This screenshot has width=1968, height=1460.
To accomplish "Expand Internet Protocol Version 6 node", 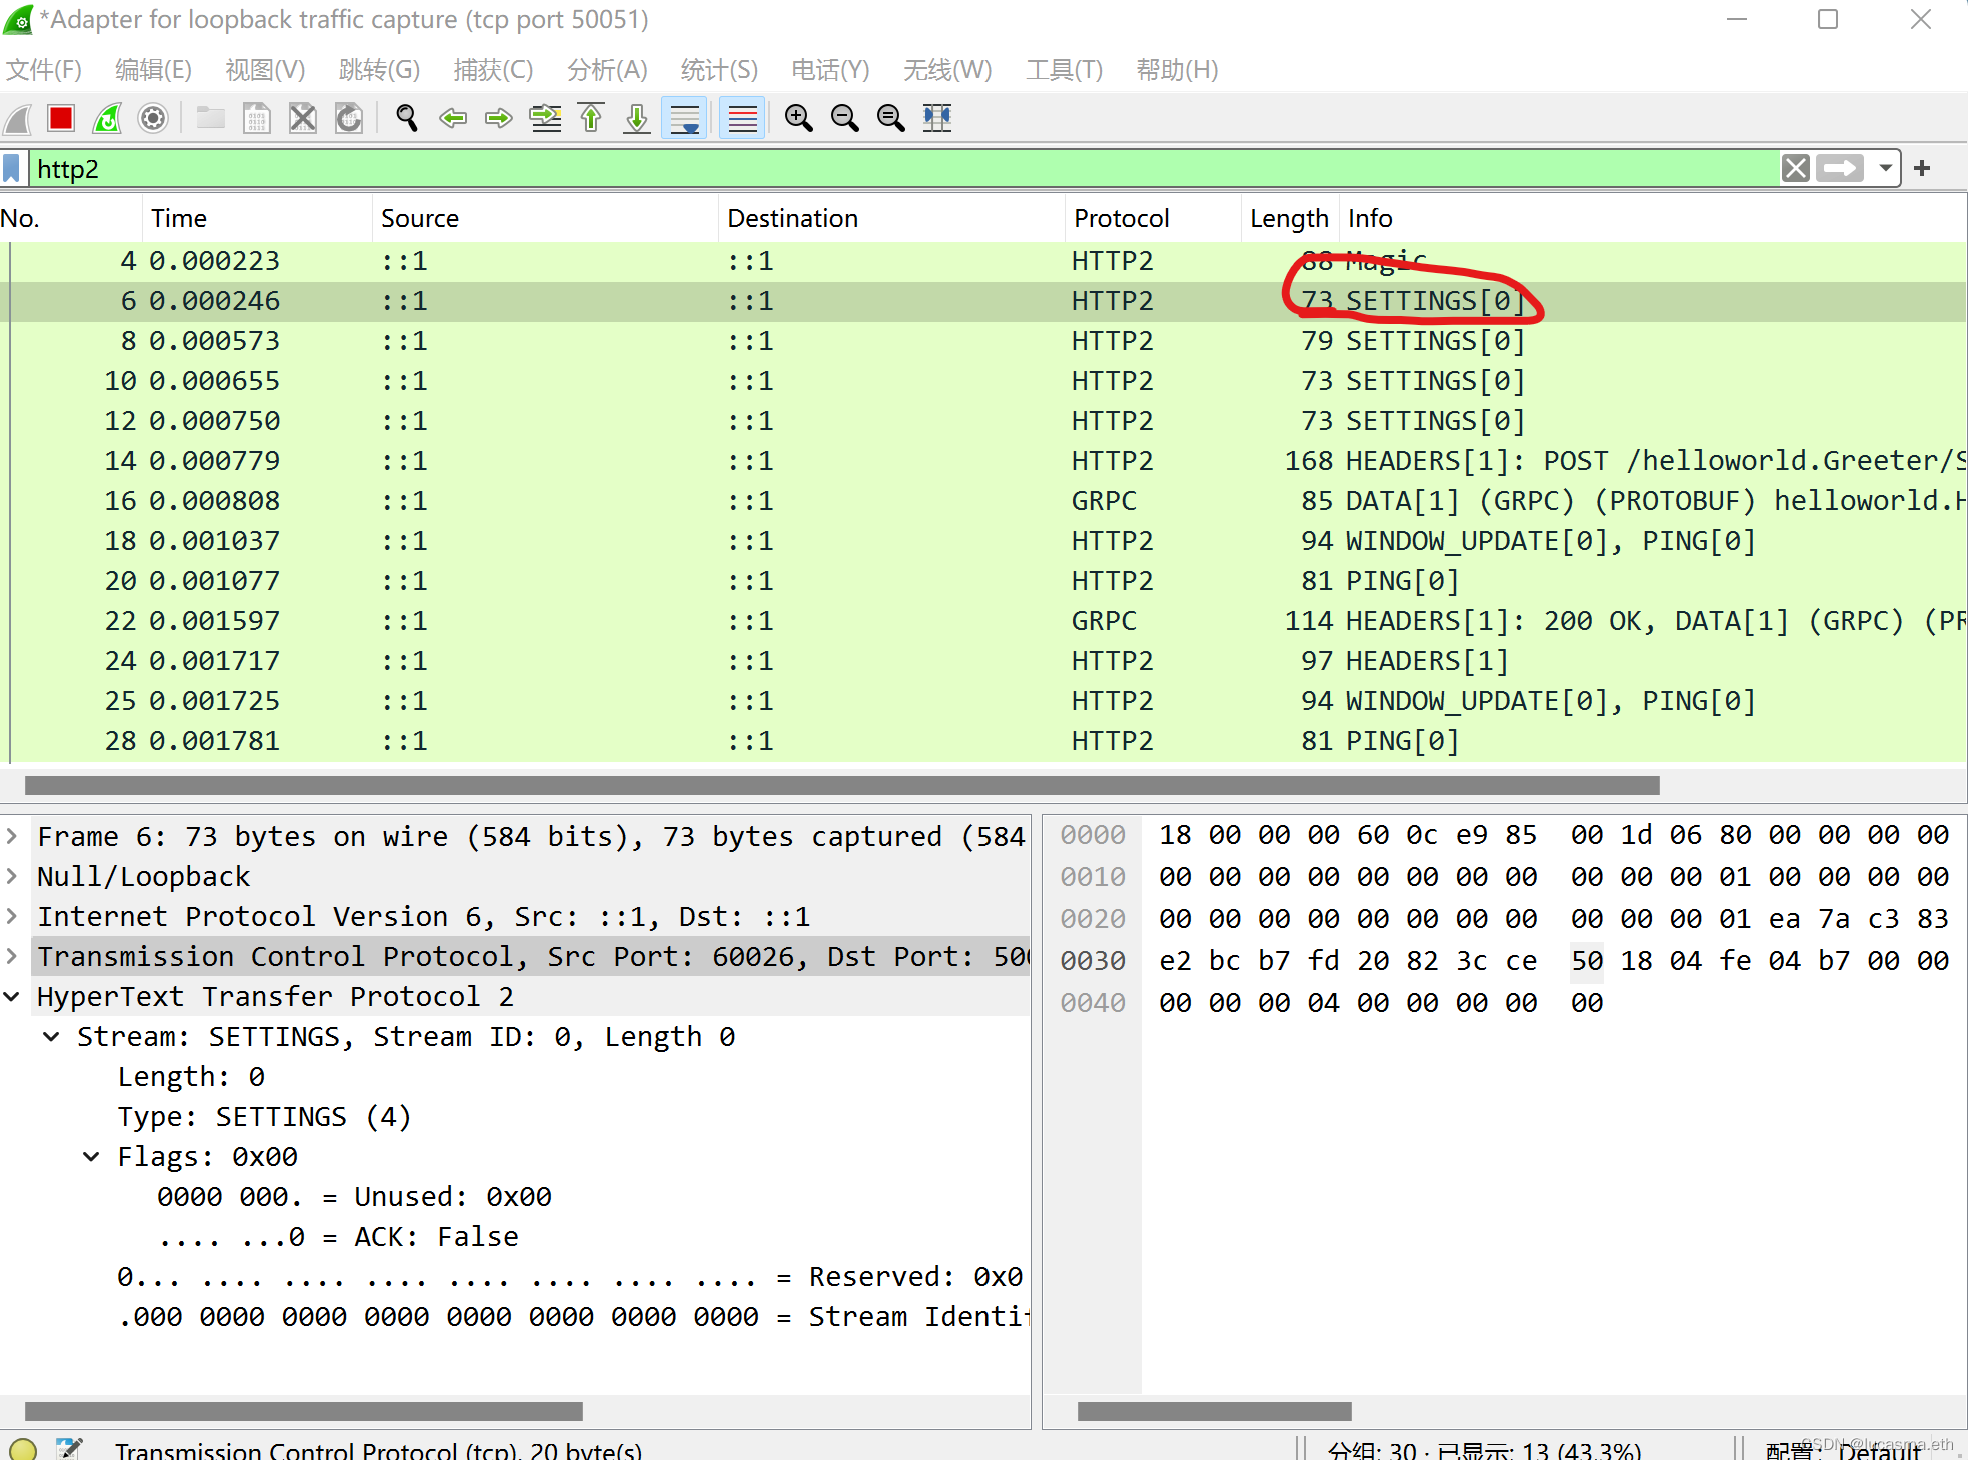I will coord(13,916).
